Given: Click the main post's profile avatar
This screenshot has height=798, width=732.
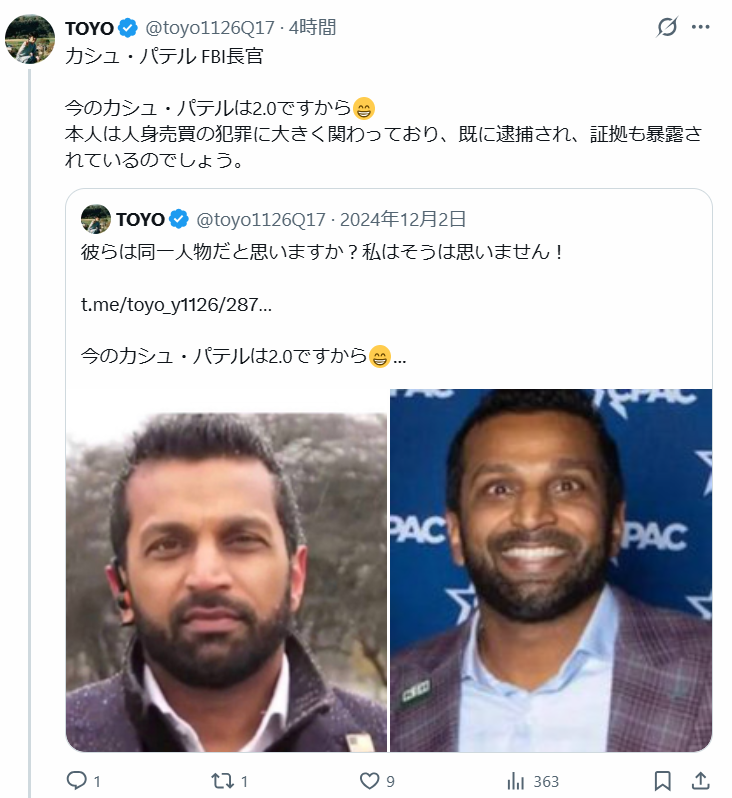Looking at the screenshot, I should [x=30, y=39].
